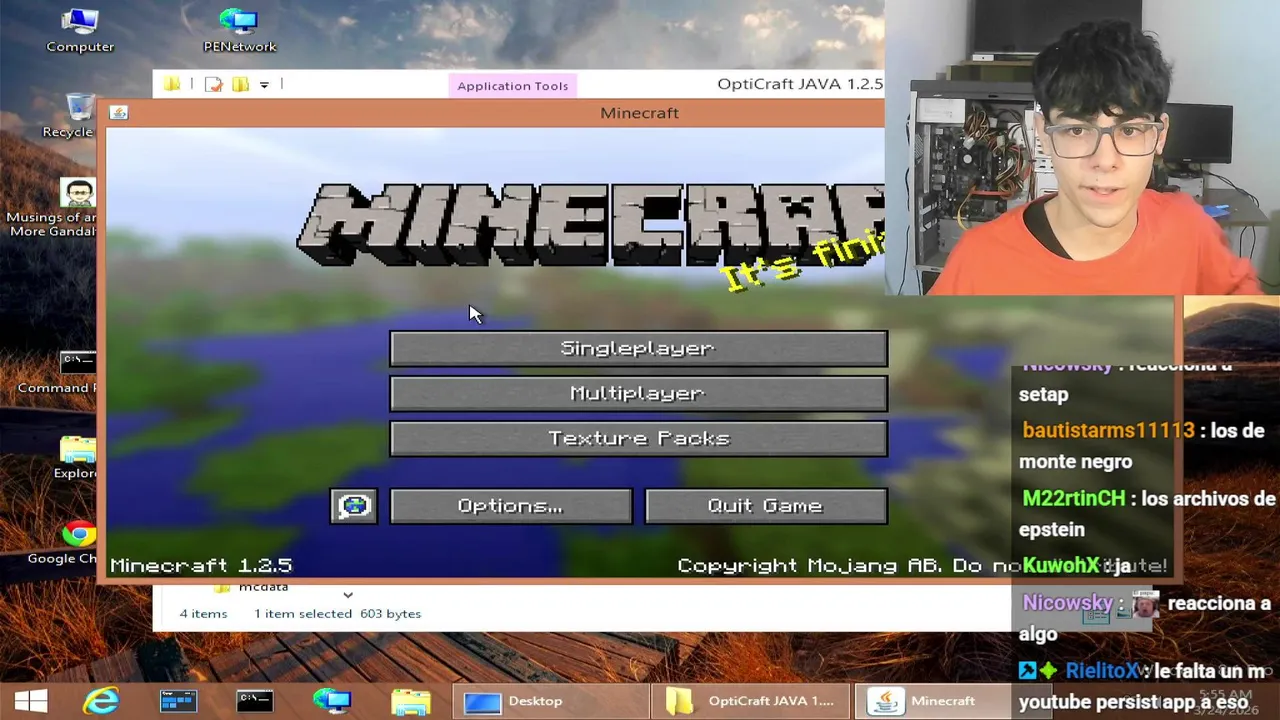The width and height of the screenshot is (1280, 720).
Task: Open the Texture Packs screen
Action: click(638, 438)
